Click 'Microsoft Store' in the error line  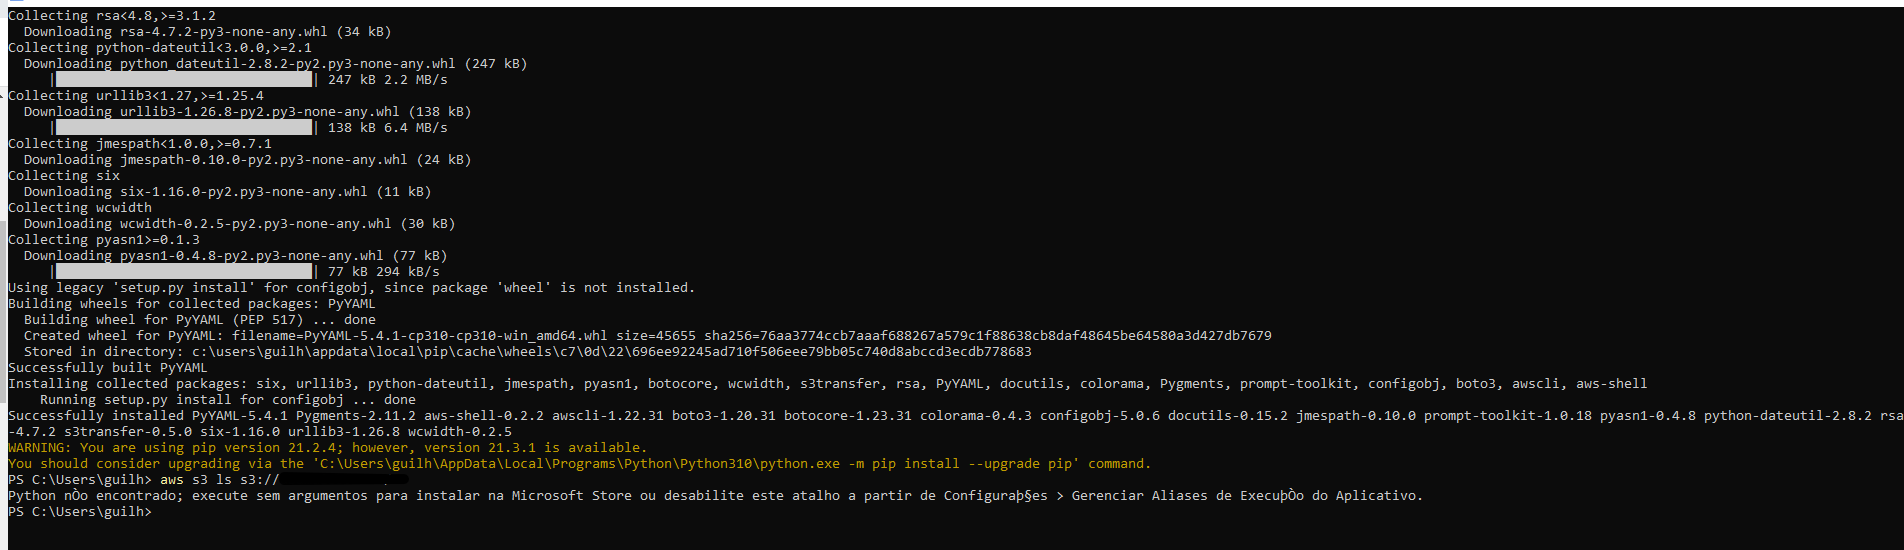pyautogui.click(x=572, y=495)
